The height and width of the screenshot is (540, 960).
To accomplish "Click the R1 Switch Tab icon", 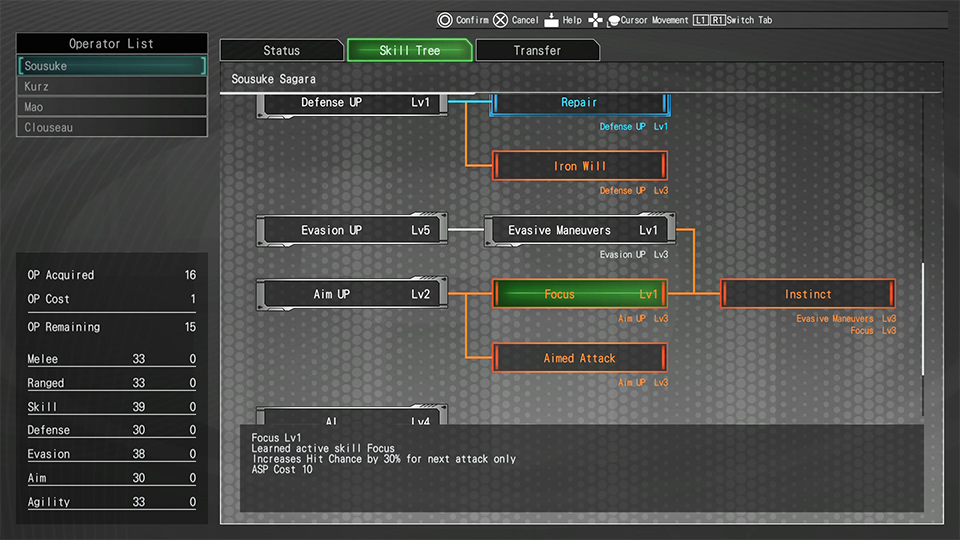I will click(x=717, y=20).
